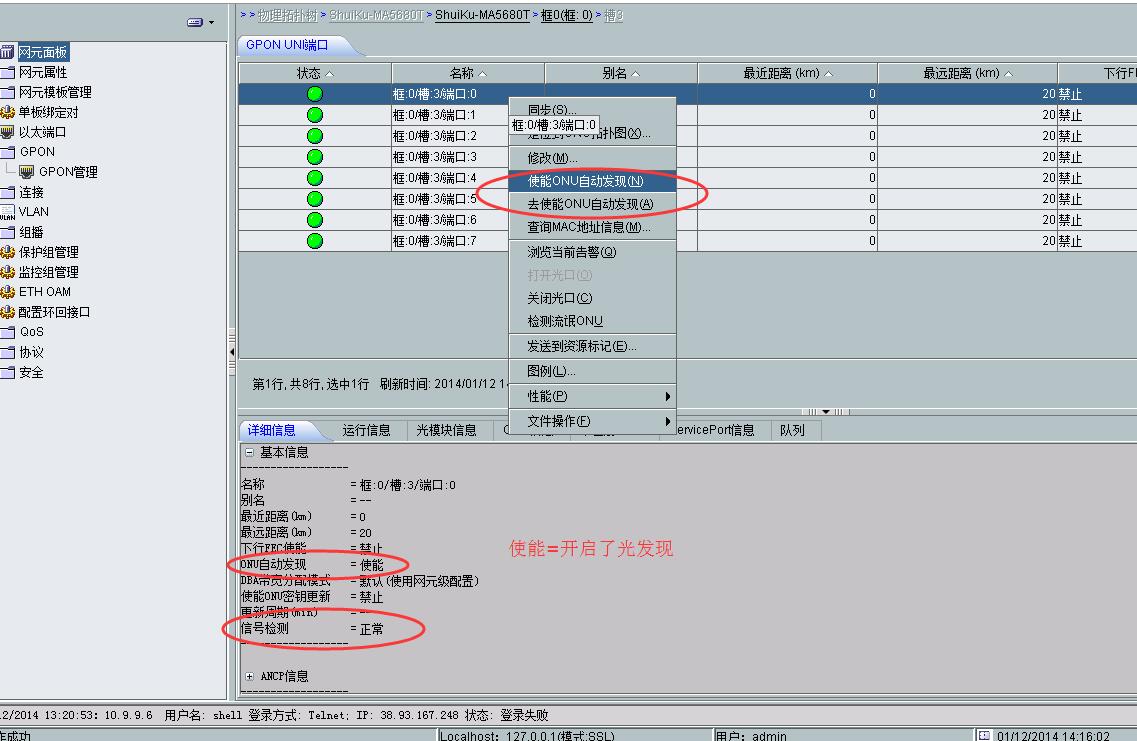
Task: Open 配置环回接口 from the sidebar
Action: 54,312
